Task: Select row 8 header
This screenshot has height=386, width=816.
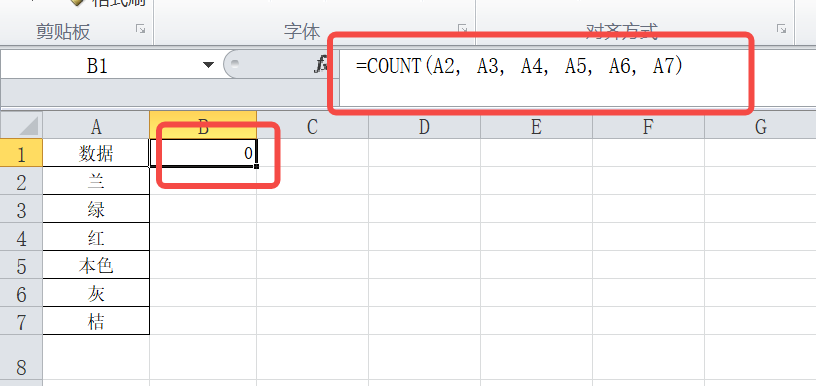Action: [x=21, y=357]
